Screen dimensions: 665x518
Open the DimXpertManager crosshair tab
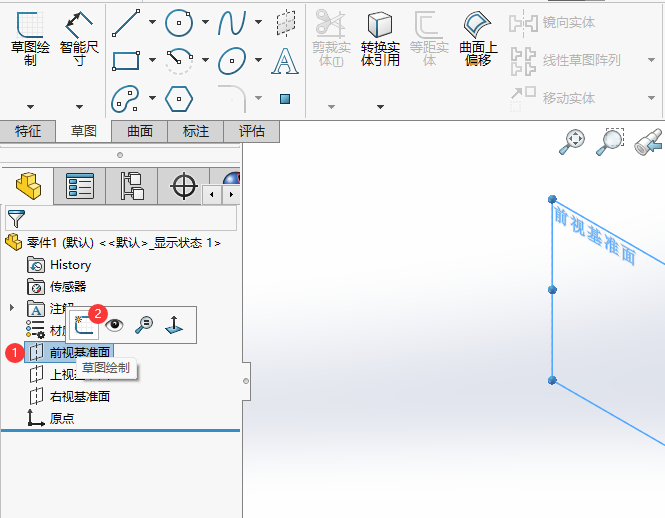[184, 186]
